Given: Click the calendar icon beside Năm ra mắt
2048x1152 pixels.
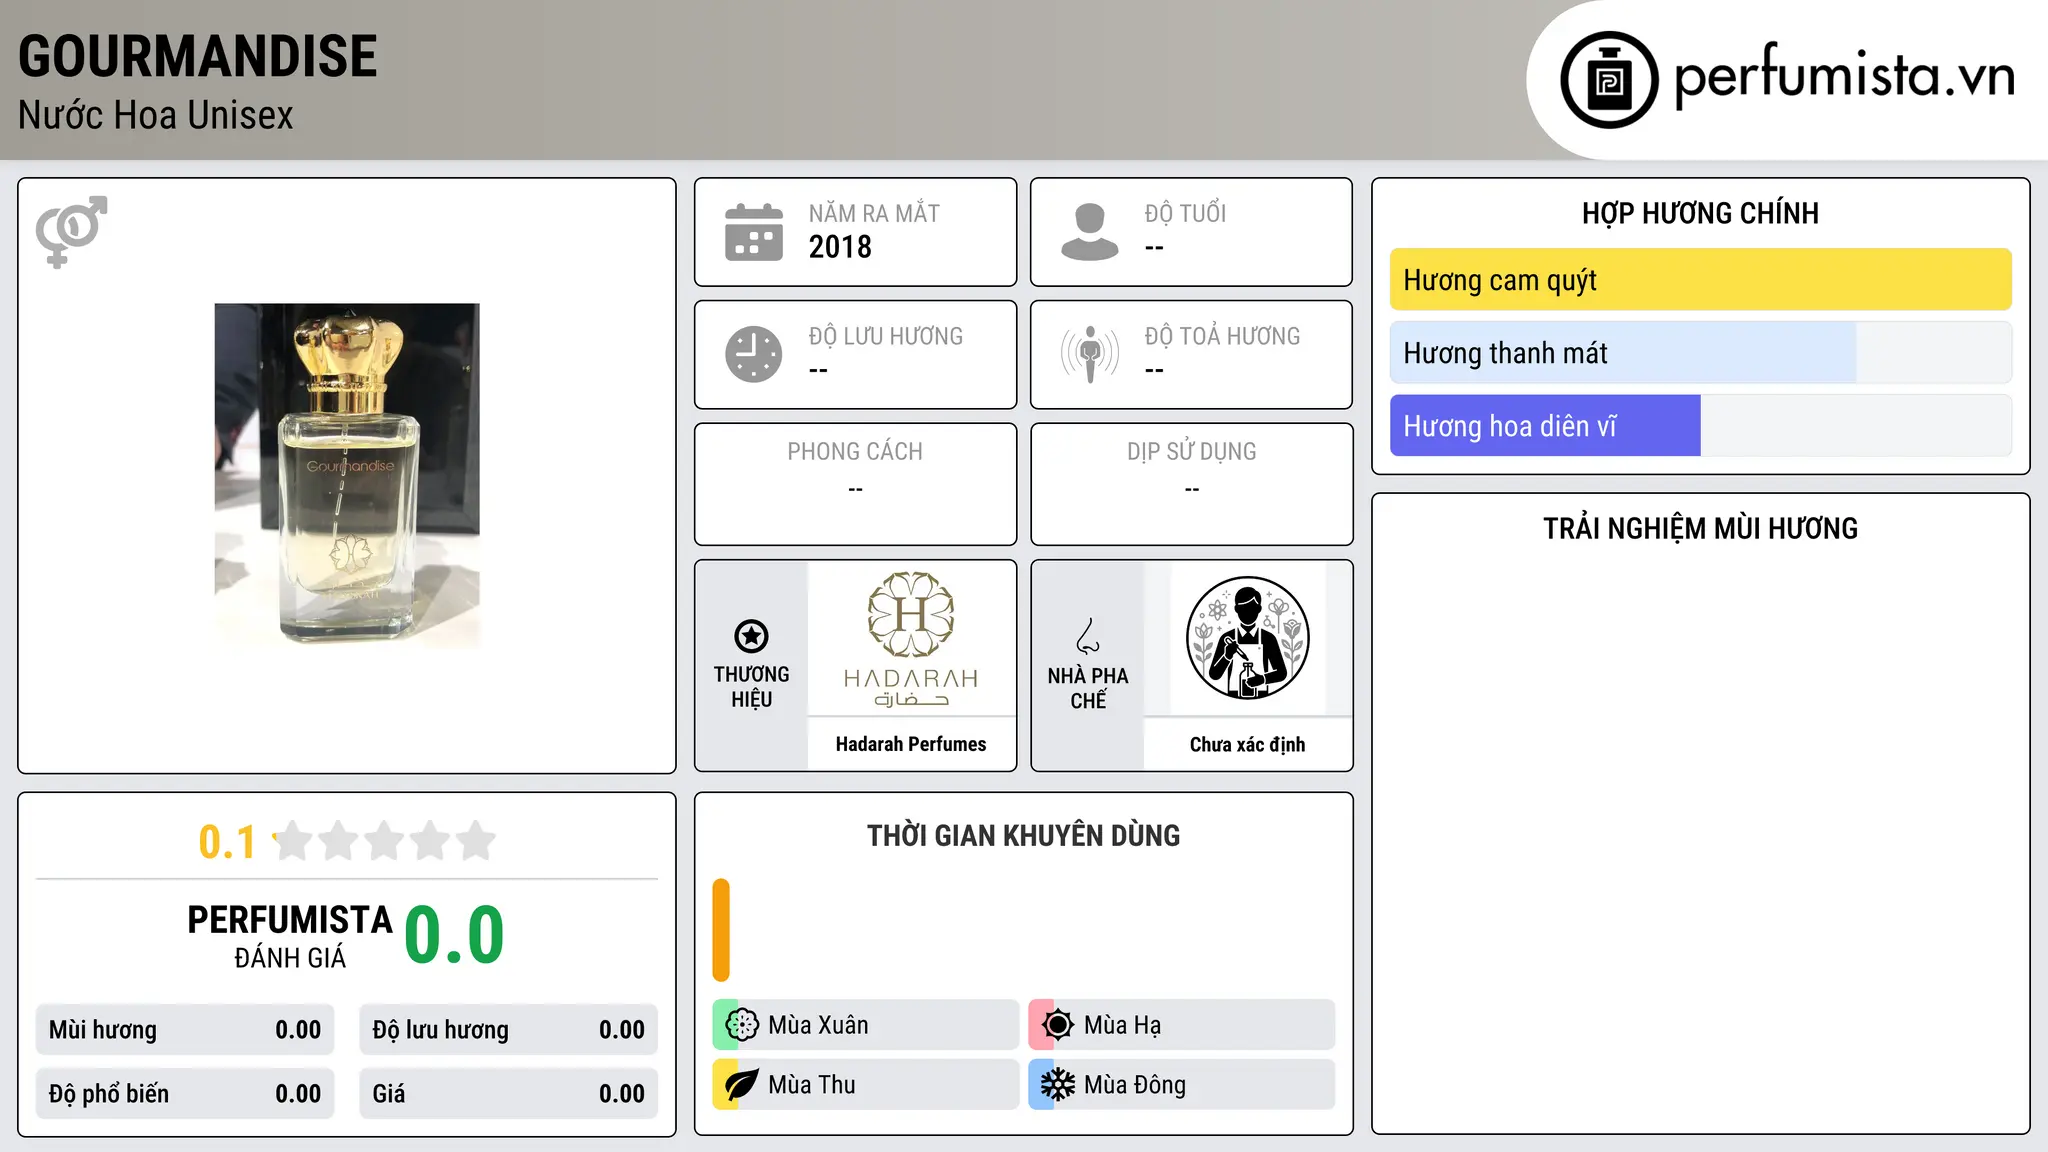Looking at the screenshot, I should 754,232.
